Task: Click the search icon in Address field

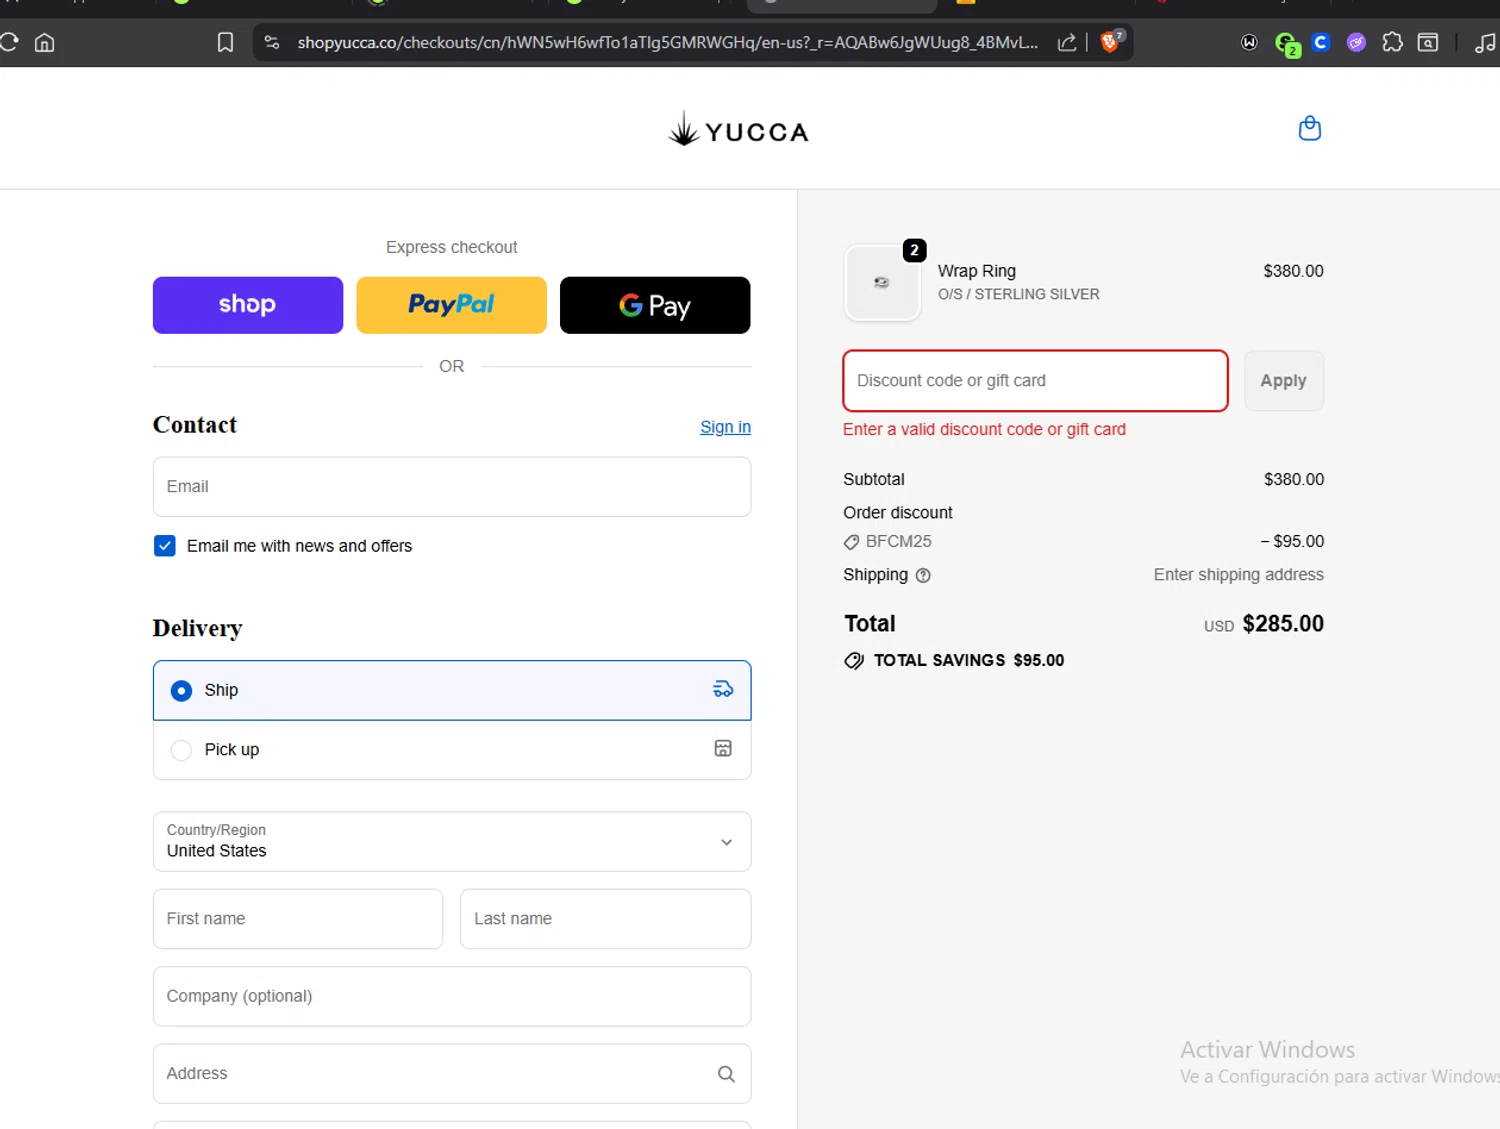Action: [x=726, y=1074]
